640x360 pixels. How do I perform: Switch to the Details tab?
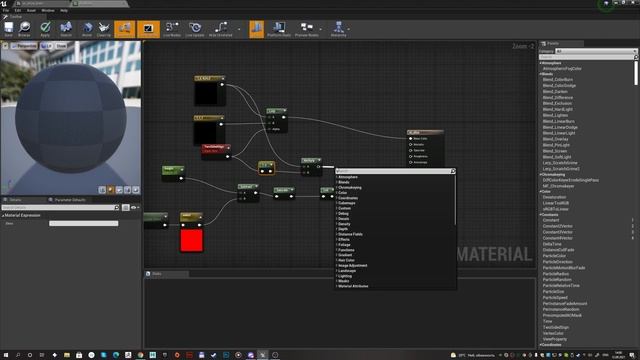(x=14, y=200)
